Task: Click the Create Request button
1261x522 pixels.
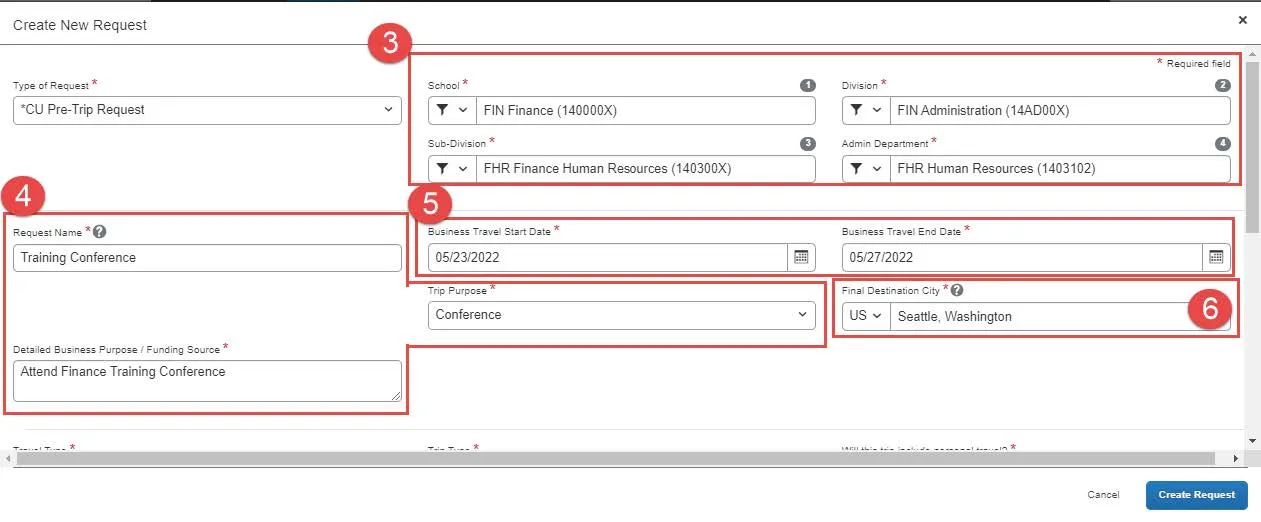Action: (1197, 495)
